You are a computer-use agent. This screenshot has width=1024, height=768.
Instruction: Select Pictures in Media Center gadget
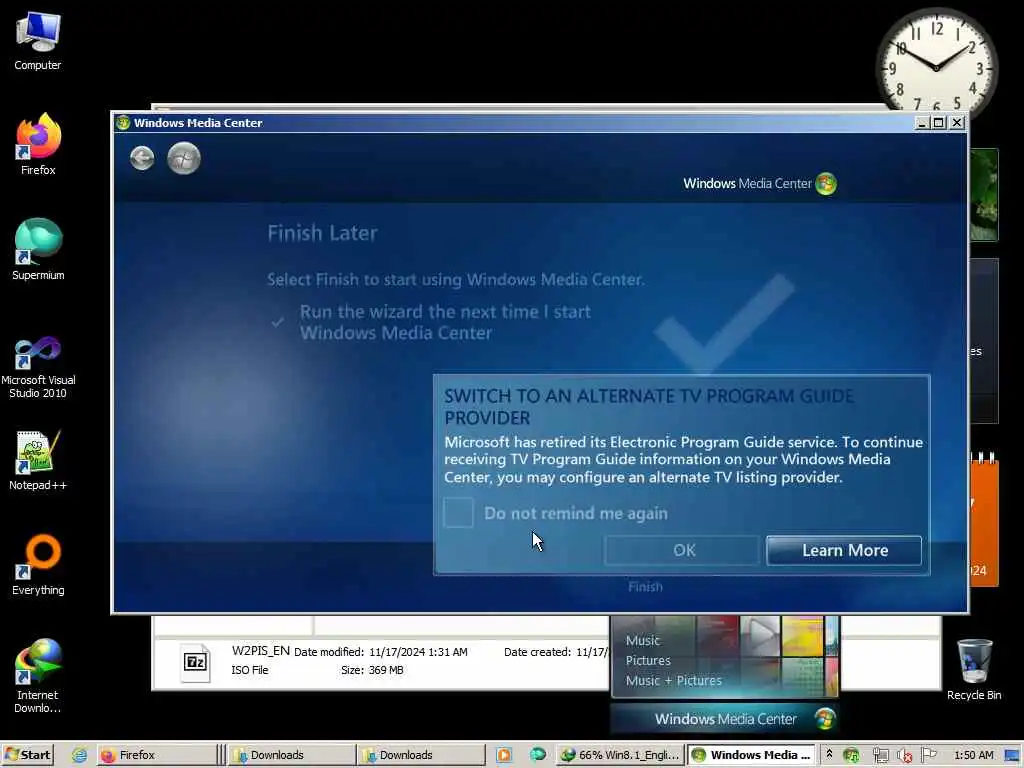click(648, 660)
